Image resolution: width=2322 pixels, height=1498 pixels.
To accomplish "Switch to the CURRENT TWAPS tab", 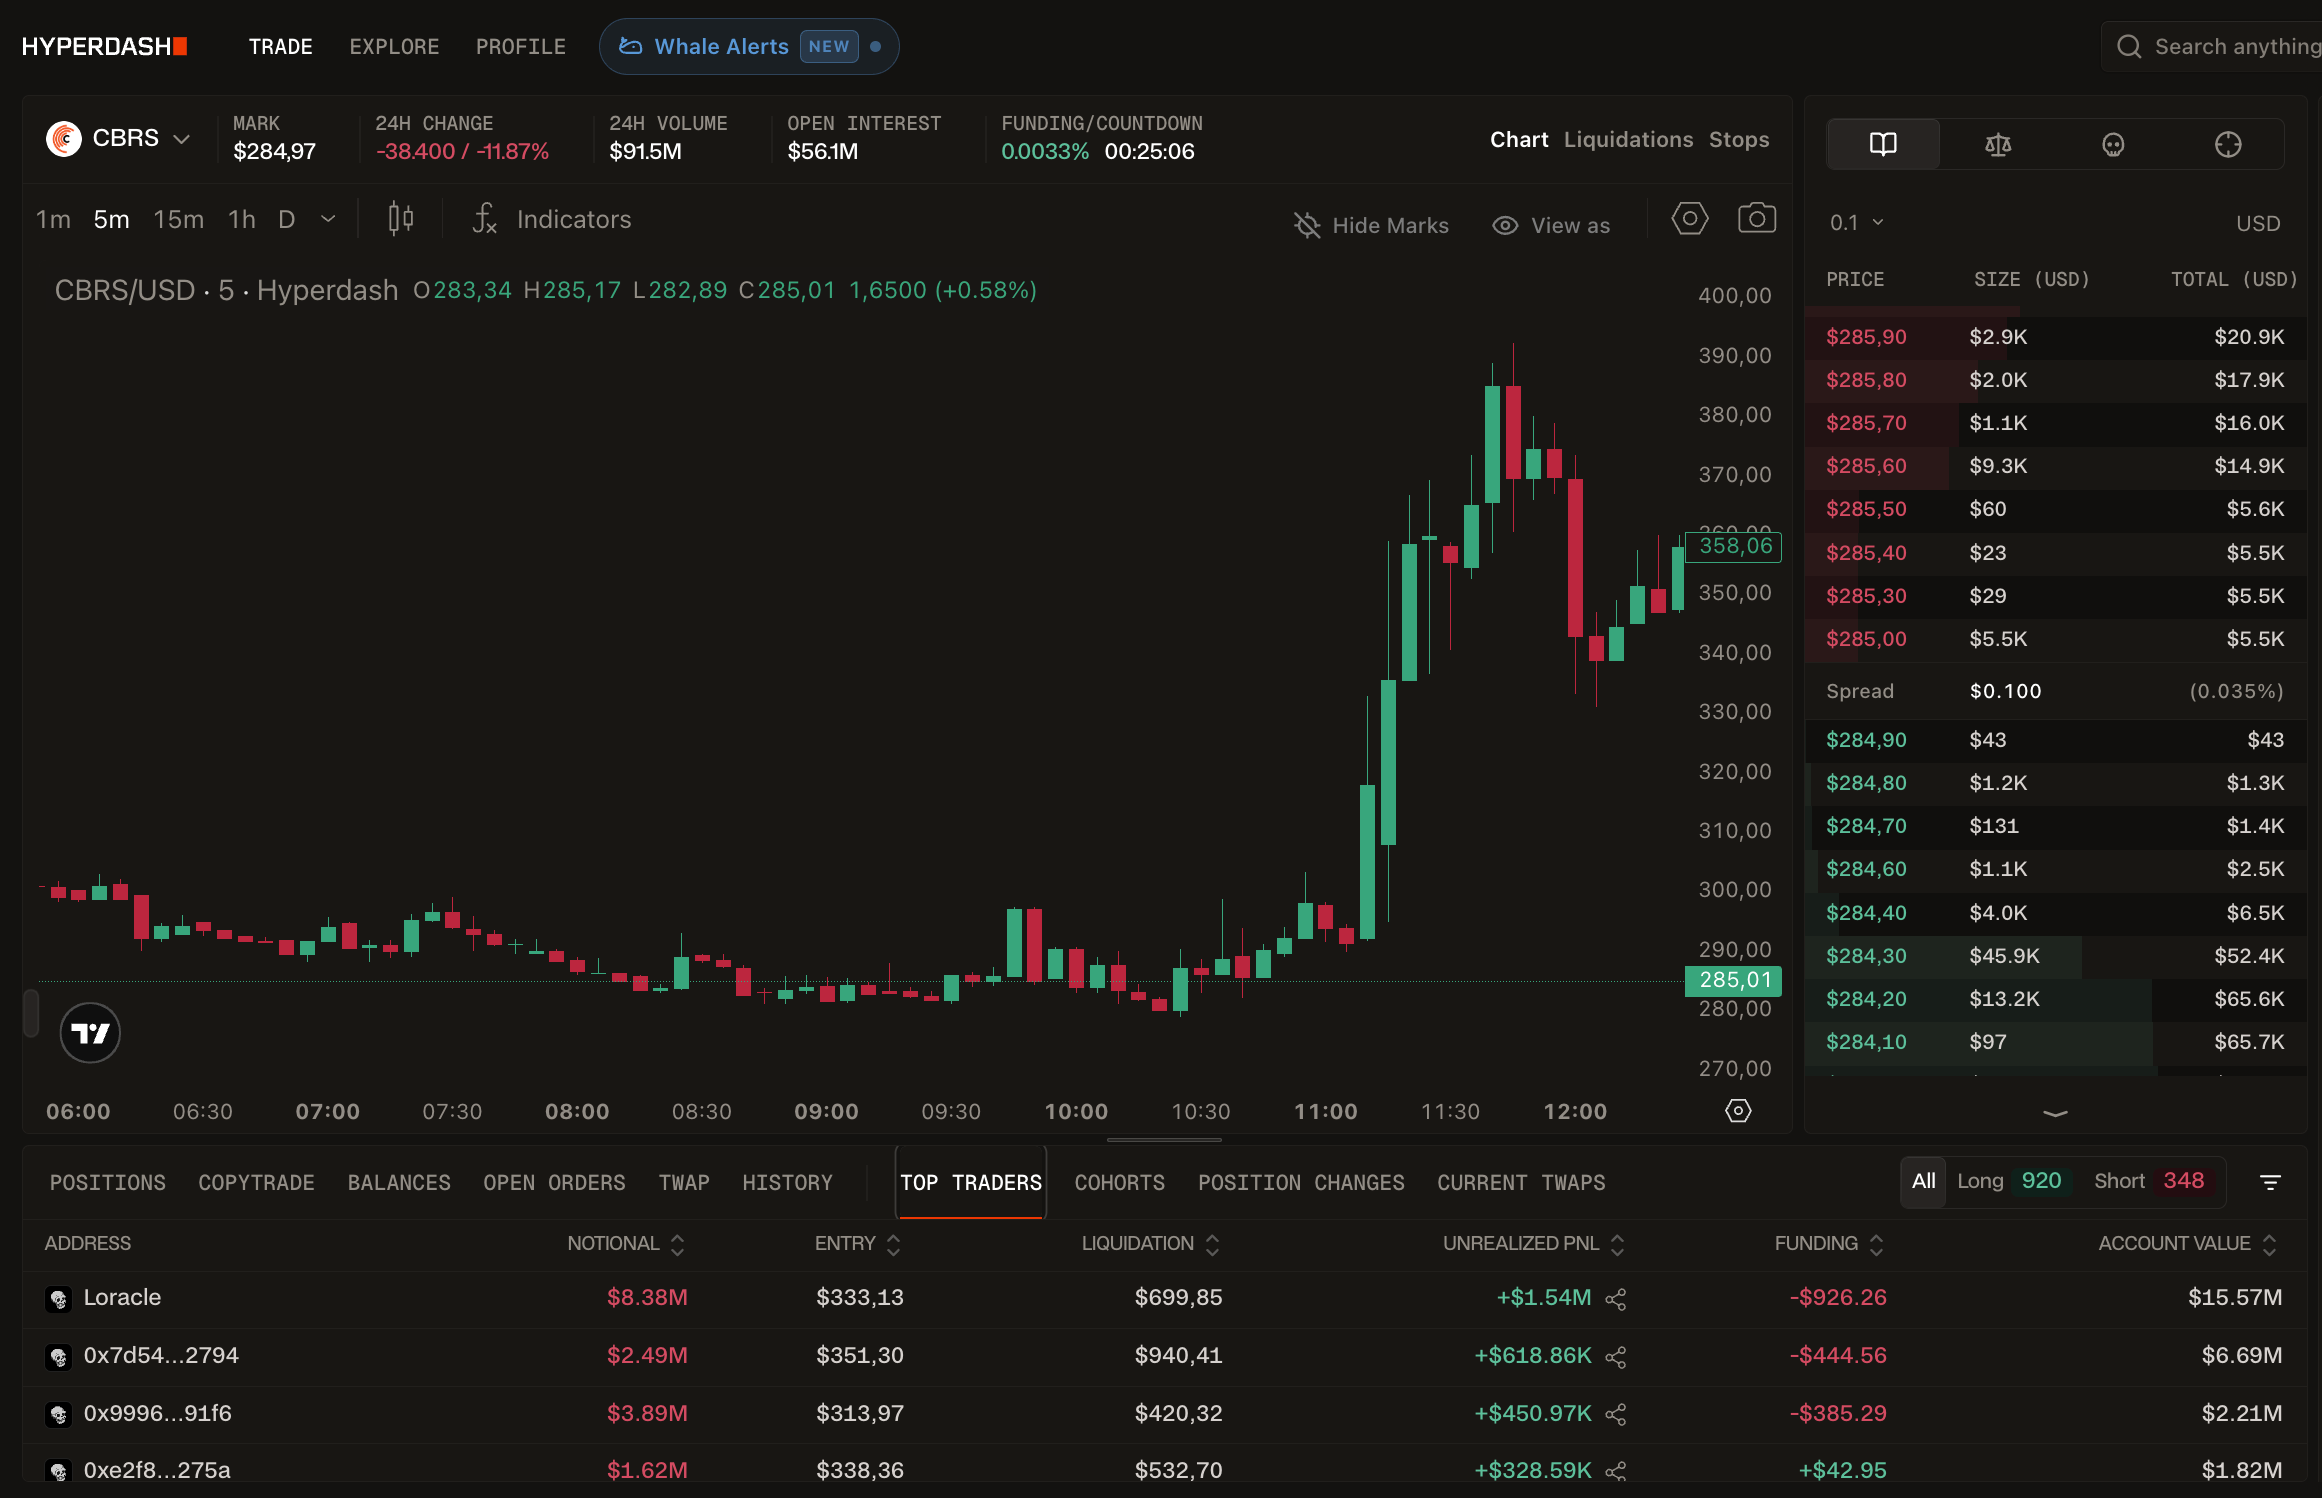I will (x=1520, y=1182).
